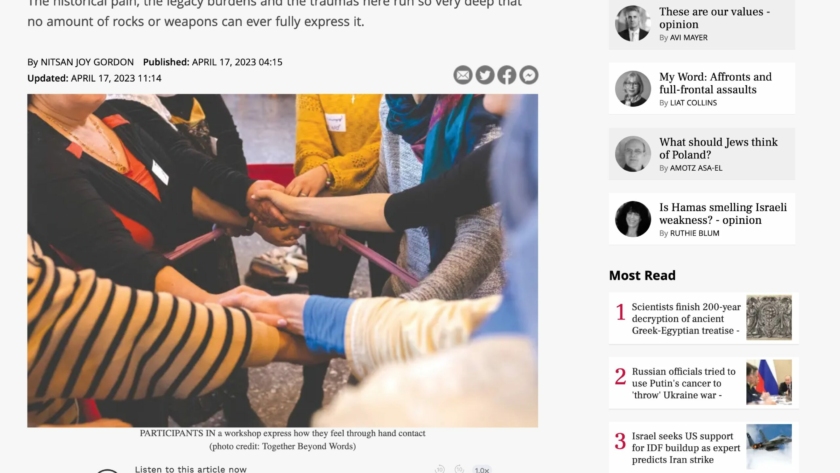840x473 pixels.
Task: Click the workshop hands article photo
Action: 282,260
